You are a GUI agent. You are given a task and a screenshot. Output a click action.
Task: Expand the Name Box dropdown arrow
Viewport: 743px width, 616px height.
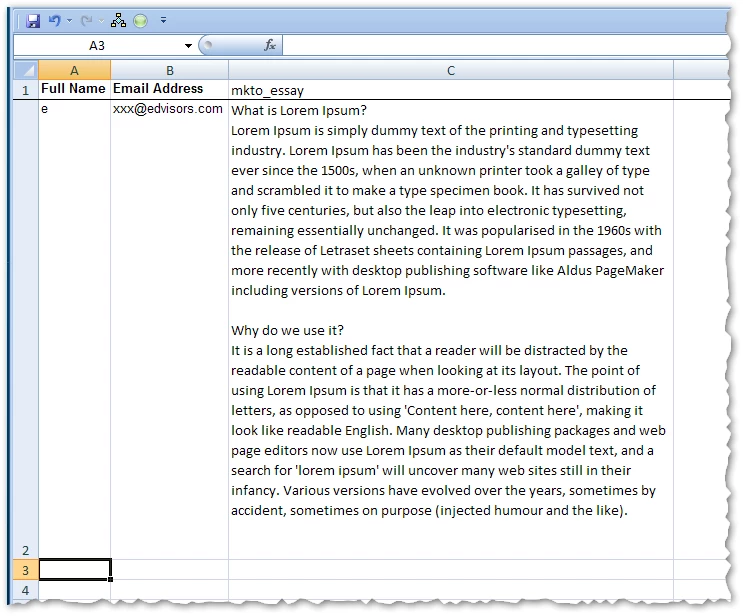(x=188, y=46)
